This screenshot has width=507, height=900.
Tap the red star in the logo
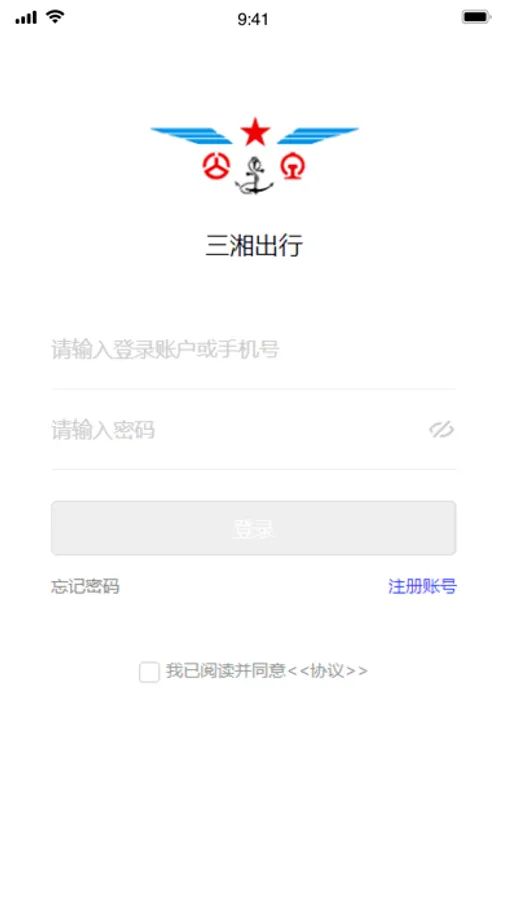pos(255,131)
